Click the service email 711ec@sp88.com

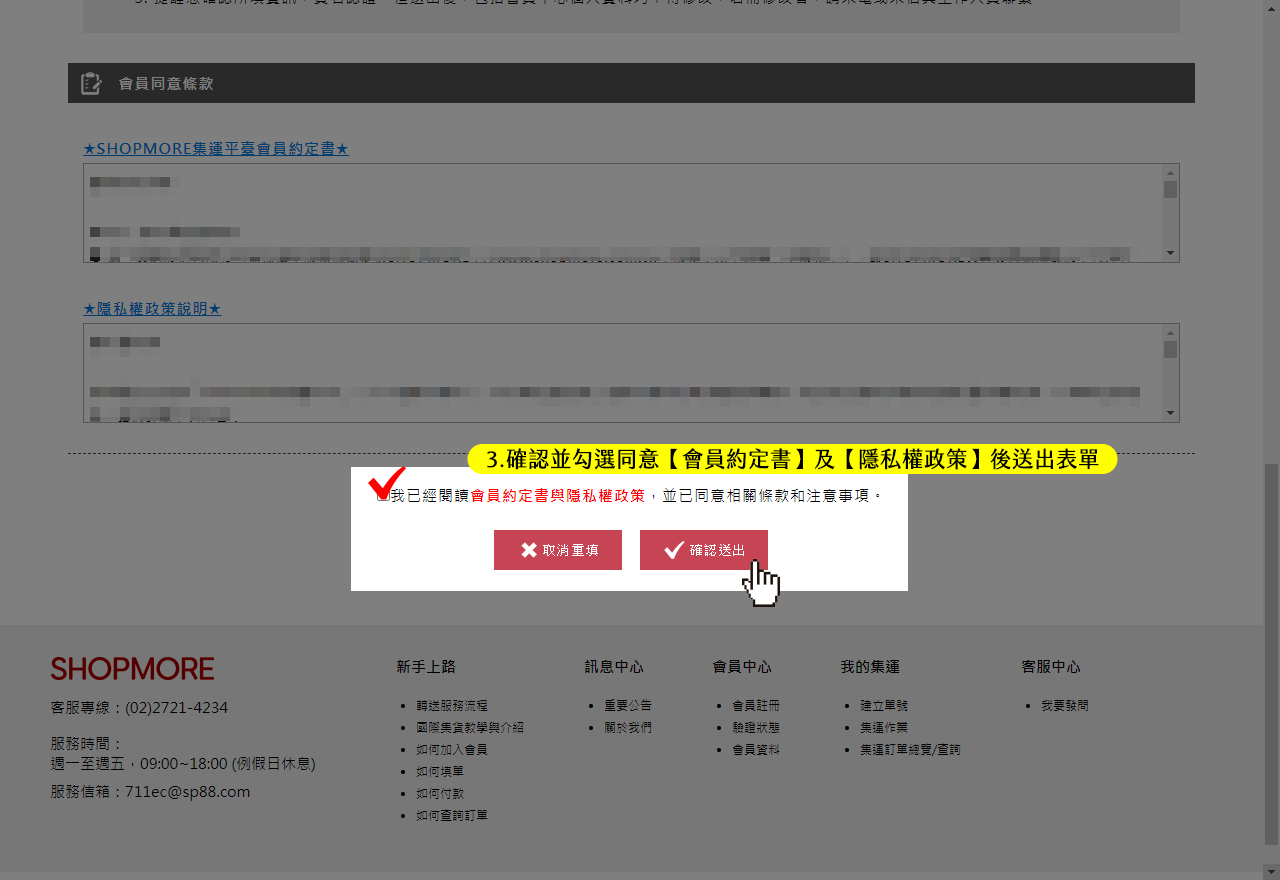(187, 792)
